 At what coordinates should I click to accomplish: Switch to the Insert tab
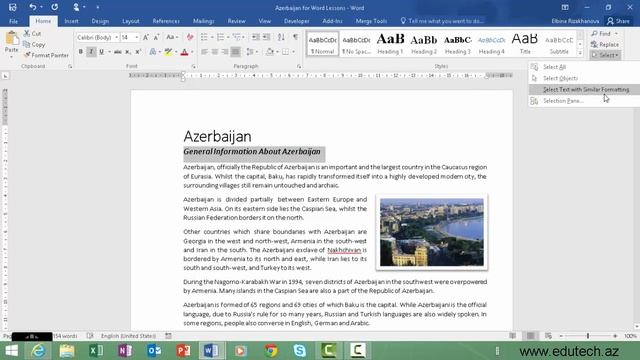[x=71, y=21]
